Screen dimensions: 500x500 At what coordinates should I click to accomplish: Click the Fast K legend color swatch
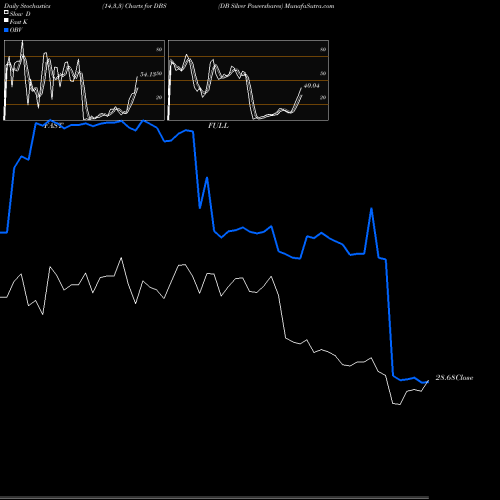click(x=6, y=20)
